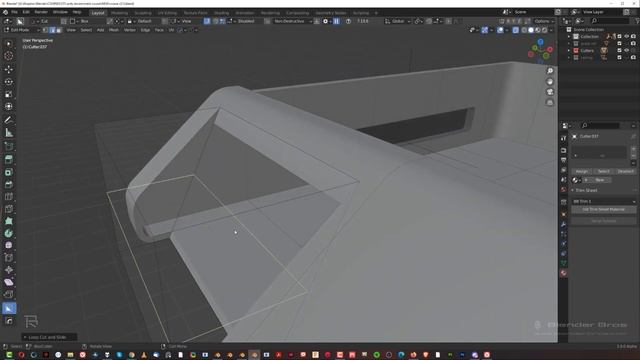
Task: Open the Render menu
Action: point(41,12)
